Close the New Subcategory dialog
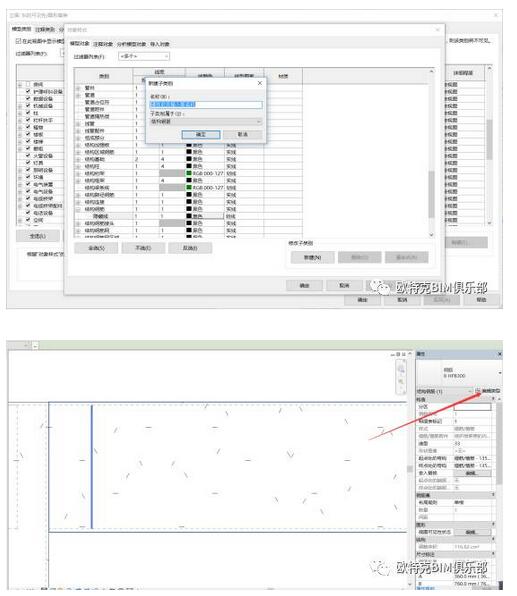 (x=260, y=83)
